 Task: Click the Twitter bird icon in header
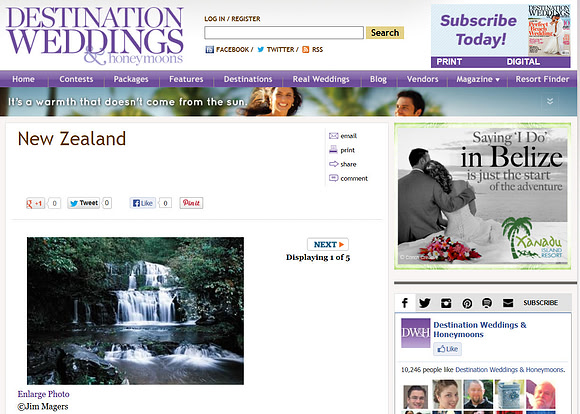coord(261,50)
